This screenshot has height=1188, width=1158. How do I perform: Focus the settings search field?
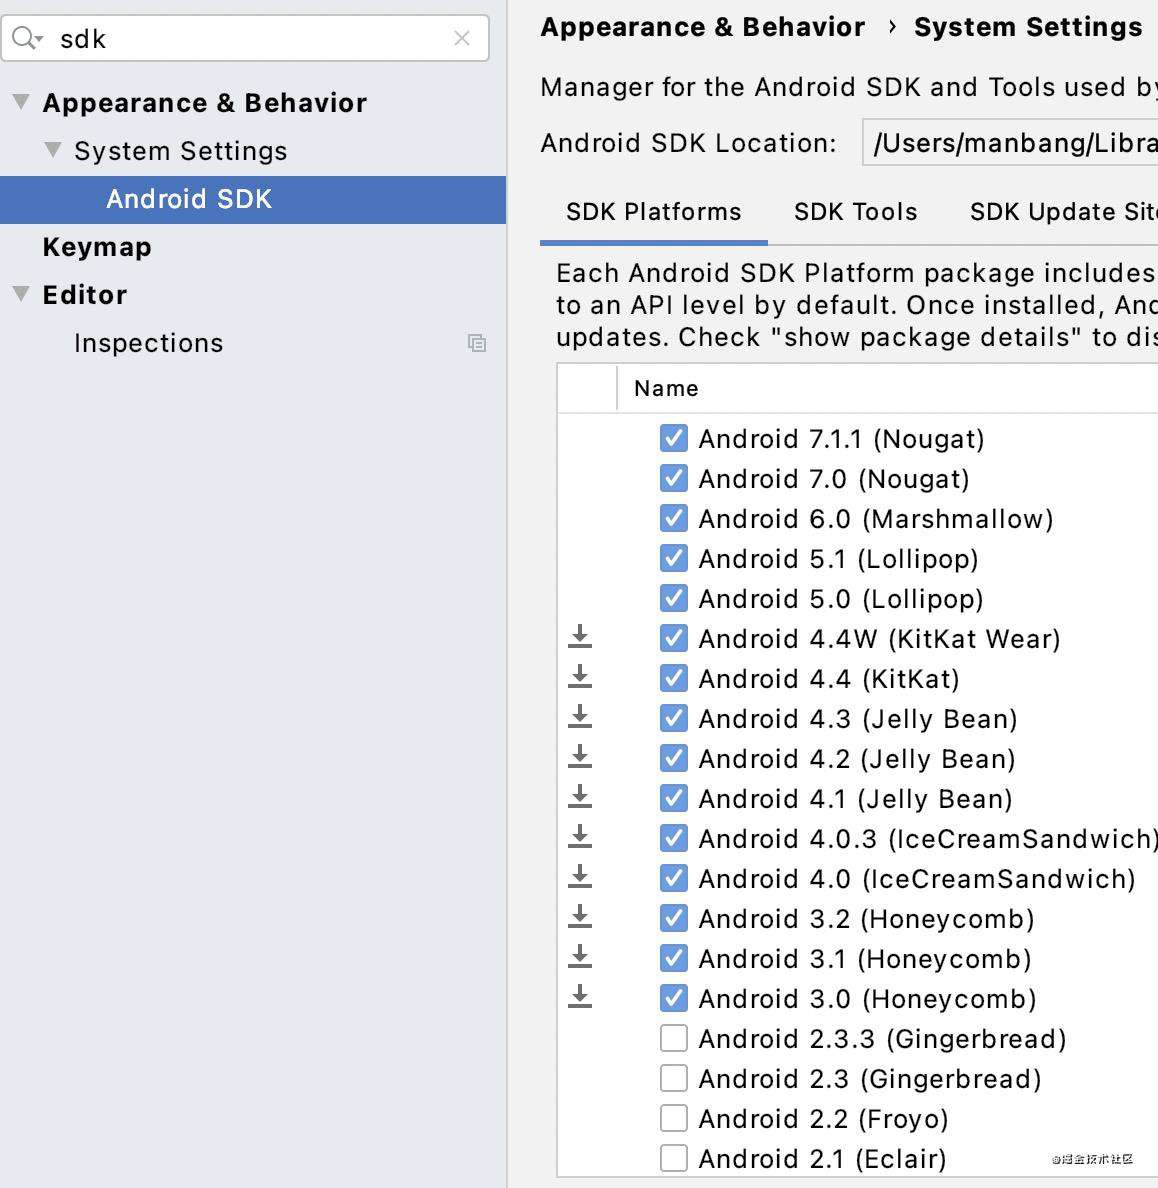[245, 38]
